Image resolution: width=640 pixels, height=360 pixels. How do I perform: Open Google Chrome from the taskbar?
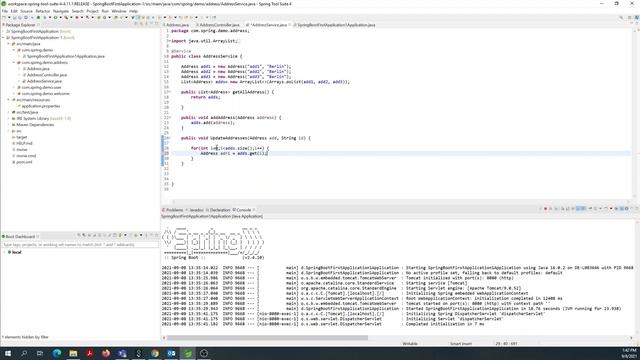pos(155,353)
